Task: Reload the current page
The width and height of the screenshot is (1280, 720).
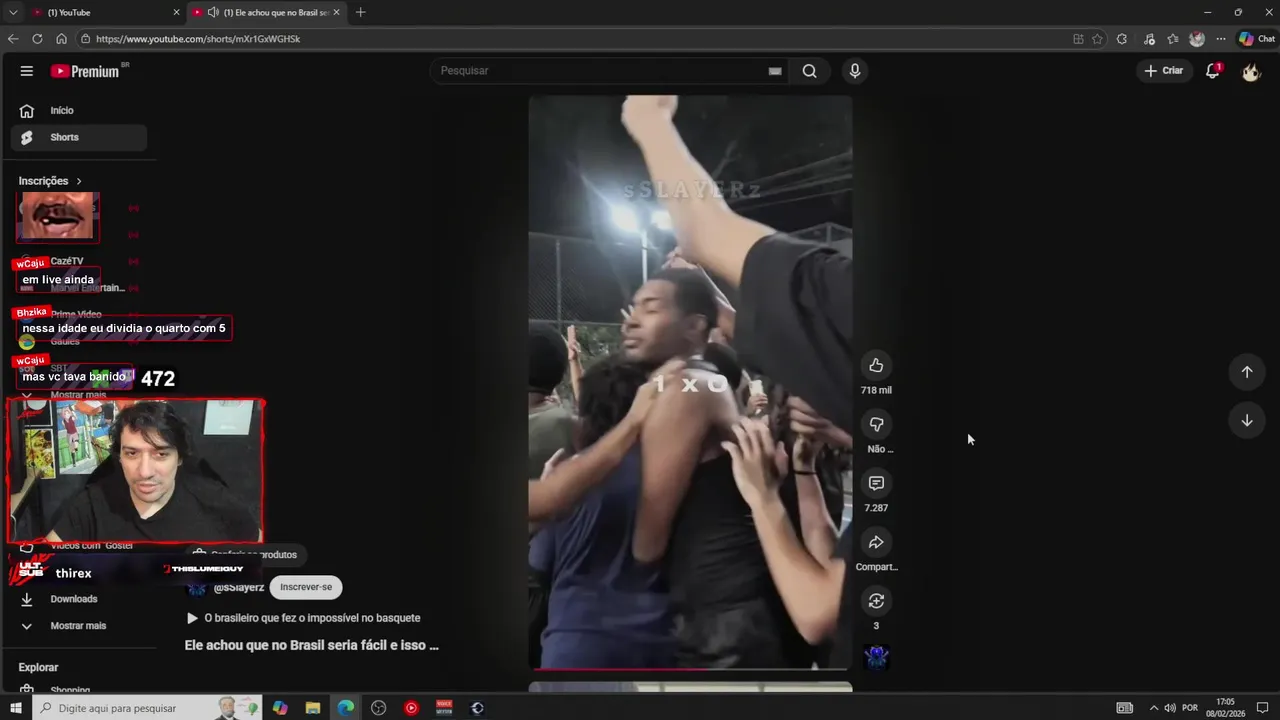Action: [37, 39]
